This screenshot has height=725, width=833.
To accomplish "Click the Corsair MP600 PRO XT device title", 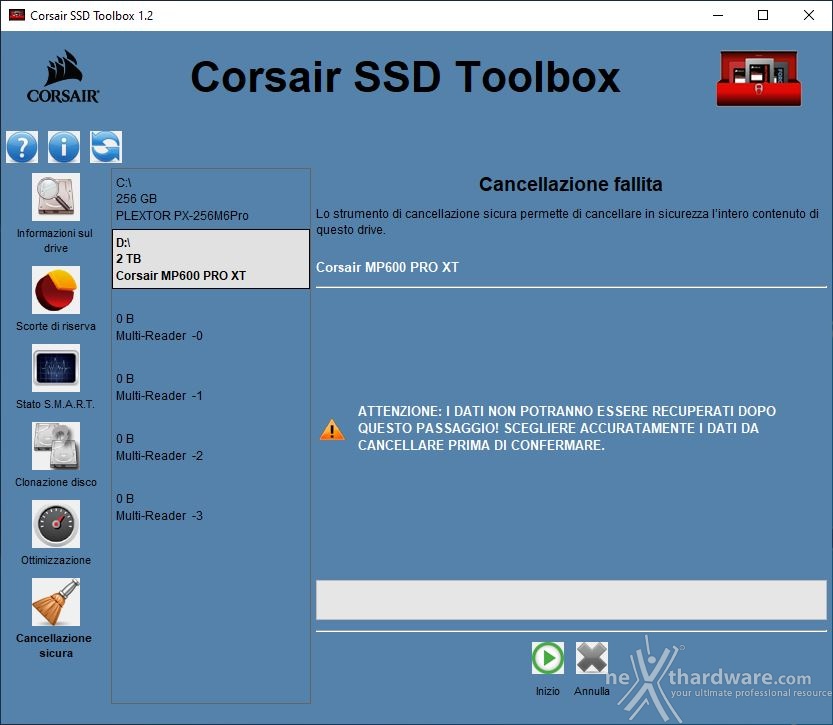I will (387, 267).
